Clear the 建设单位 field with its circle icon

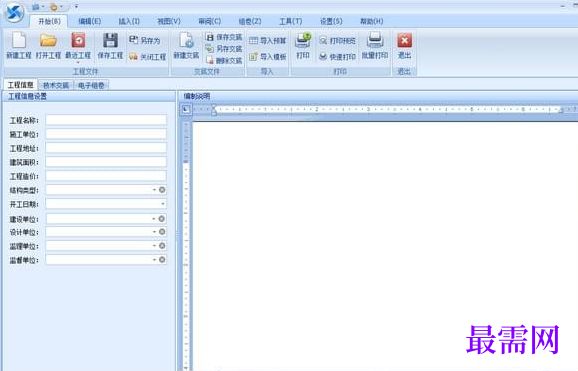tap(161, 219)
